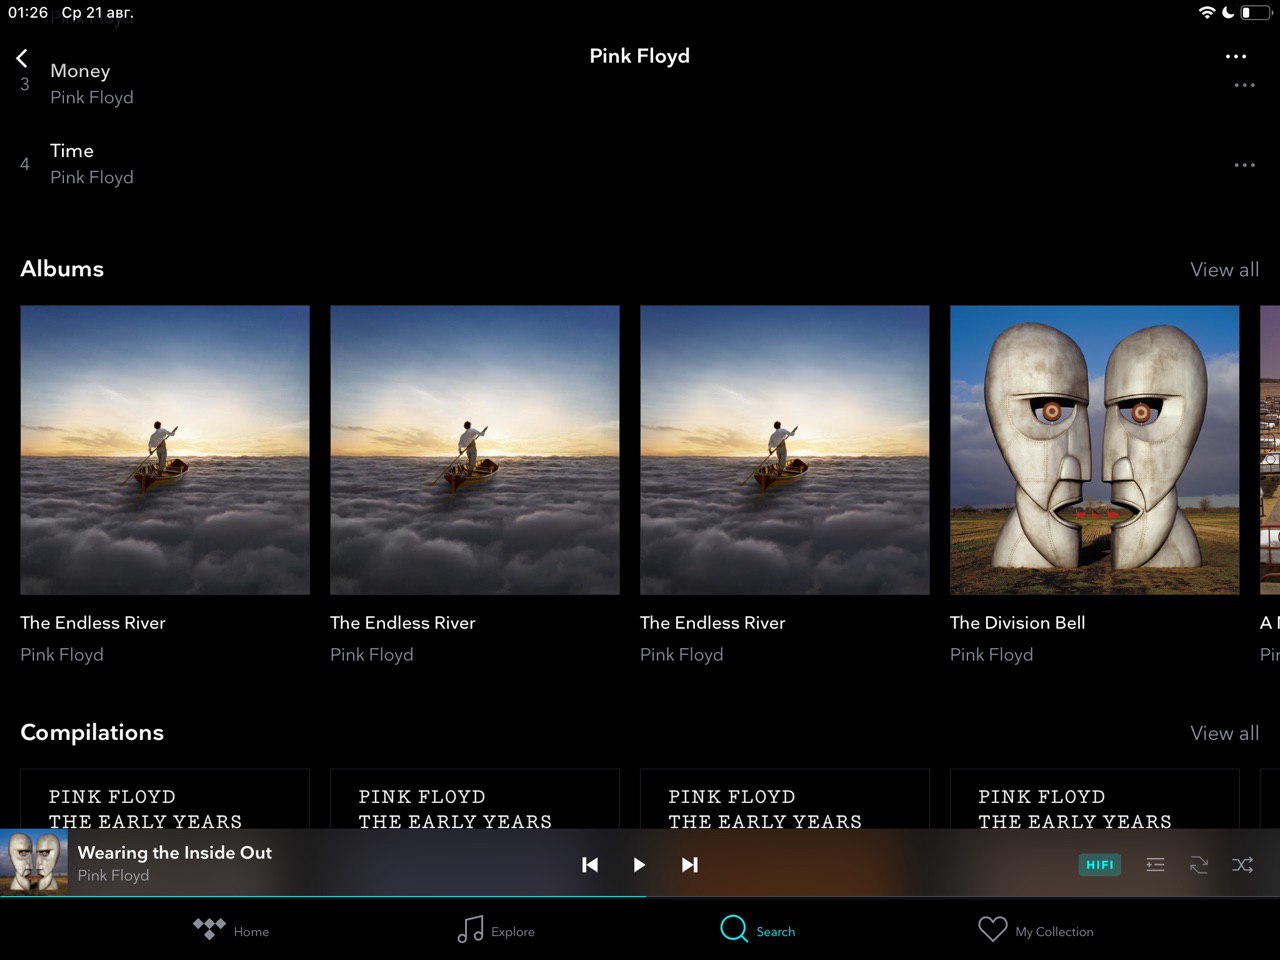Select Pink Floyd artist in the player bar
The image size is (1280, 960).
[113, 876]
